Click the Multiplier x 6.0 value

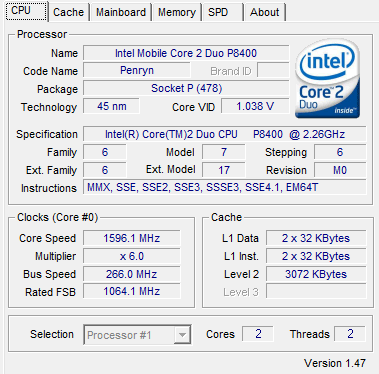pyautogui.click(x=132, y=256)
